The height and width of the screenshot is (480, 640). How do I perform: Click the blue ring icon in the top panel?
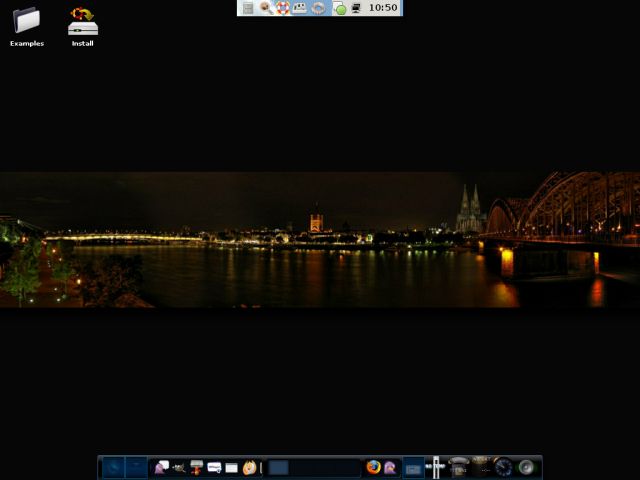(318, 8)
